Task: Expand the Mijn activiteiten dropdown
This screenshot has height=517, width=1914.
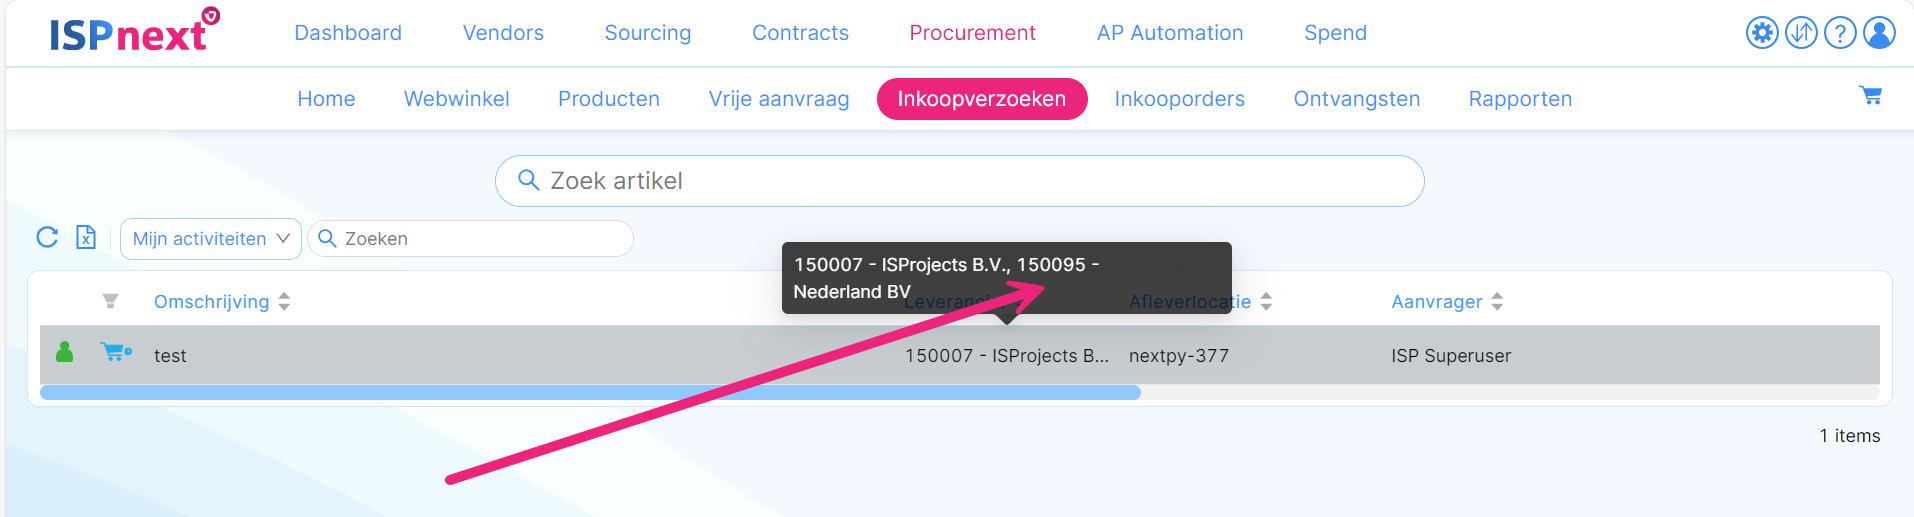Action: point(211,239)
